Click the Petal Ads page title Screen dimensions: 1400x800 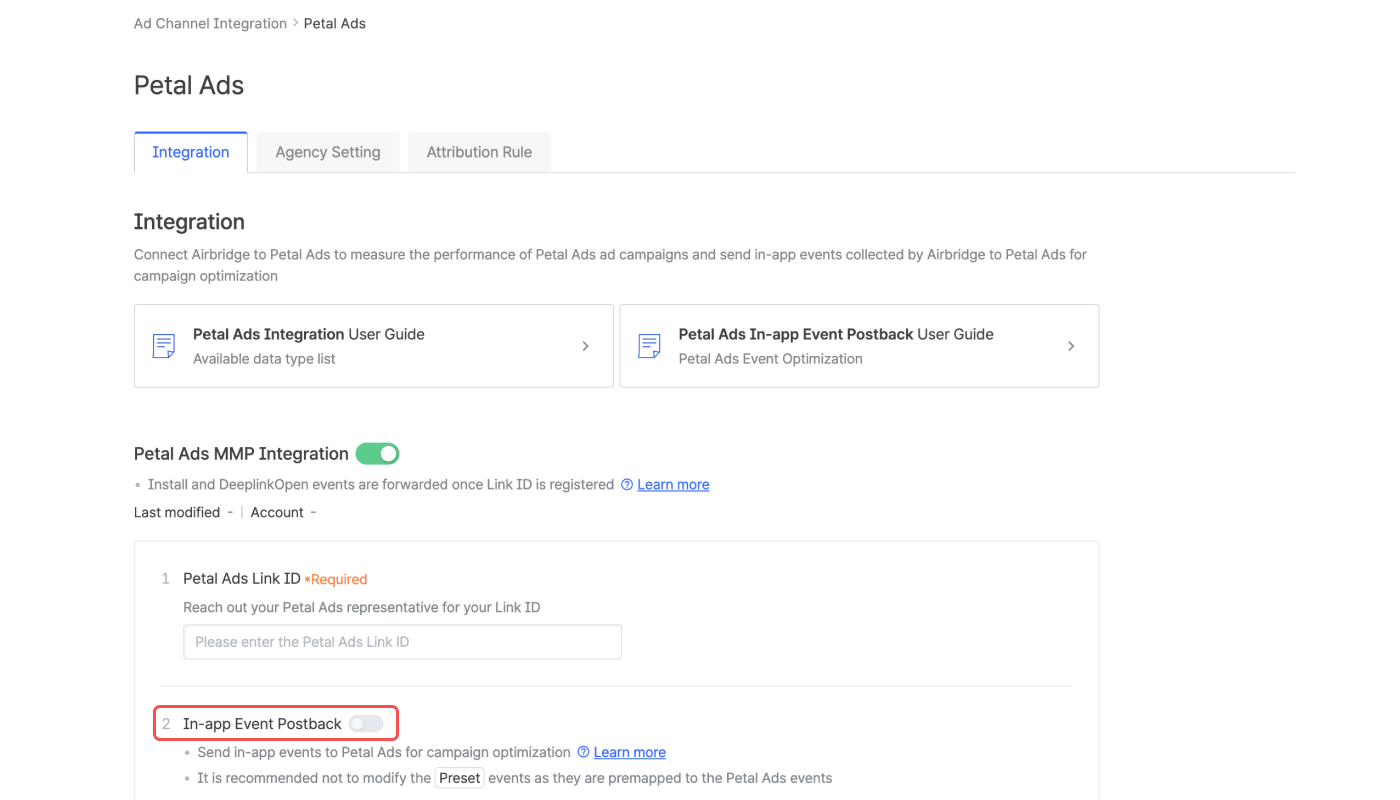pos(189,85)
